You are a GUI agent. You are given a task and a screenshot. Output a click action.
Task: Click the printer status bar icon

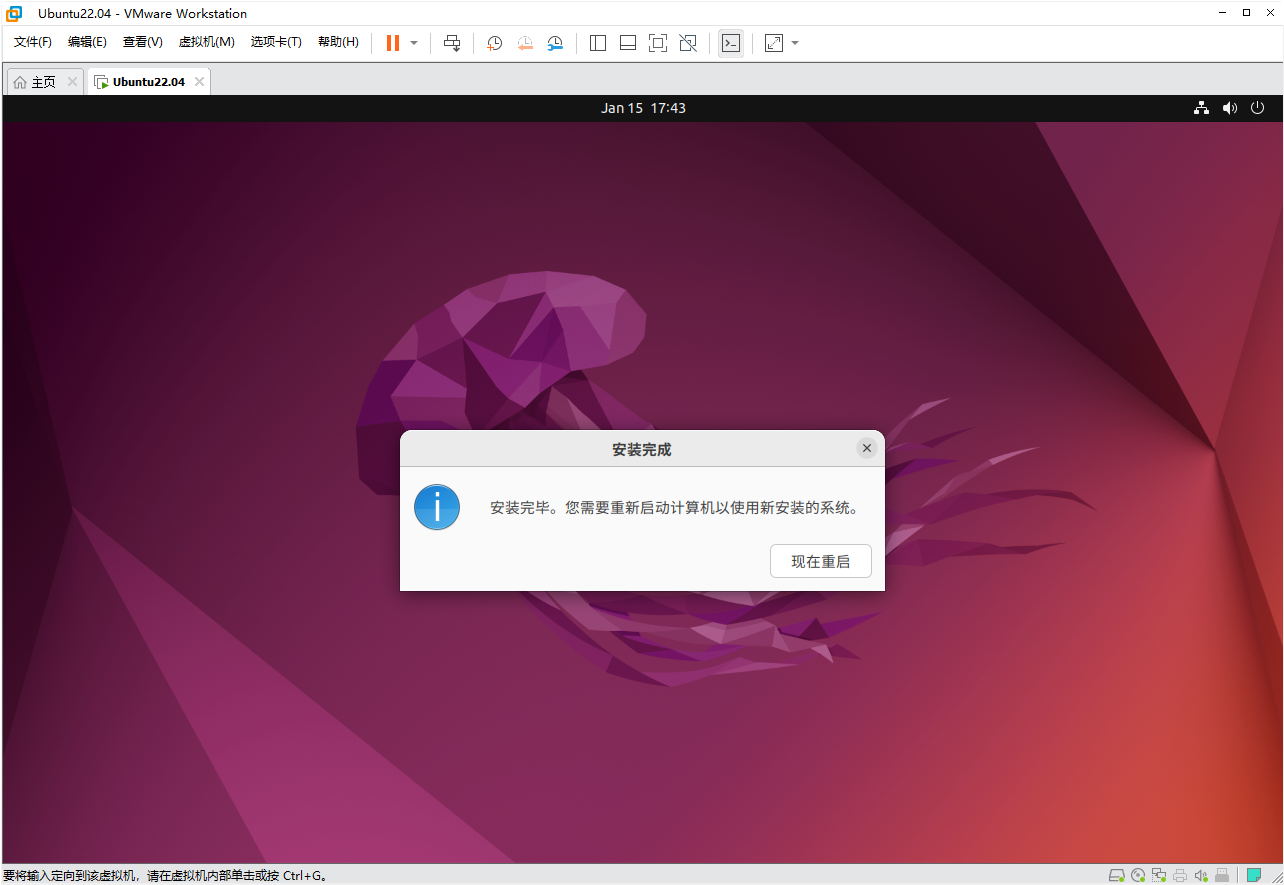(1180, 875)
